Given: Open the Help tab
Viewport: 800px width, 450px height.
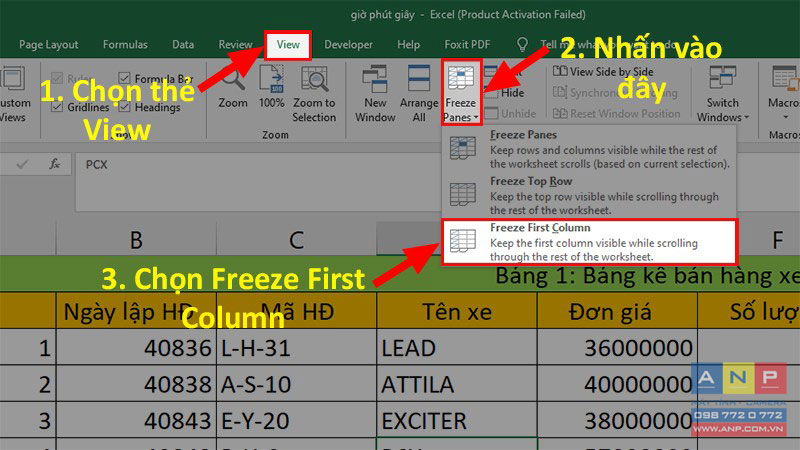Looking at the screenshot, I should click(408, 45).
